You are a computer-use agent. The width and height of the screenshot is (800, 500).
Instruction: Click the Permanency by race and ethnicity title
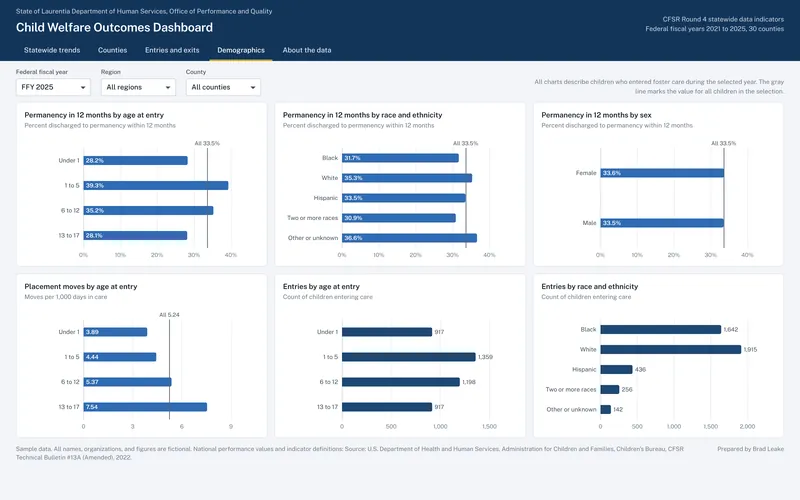click(x=362, y=115)
